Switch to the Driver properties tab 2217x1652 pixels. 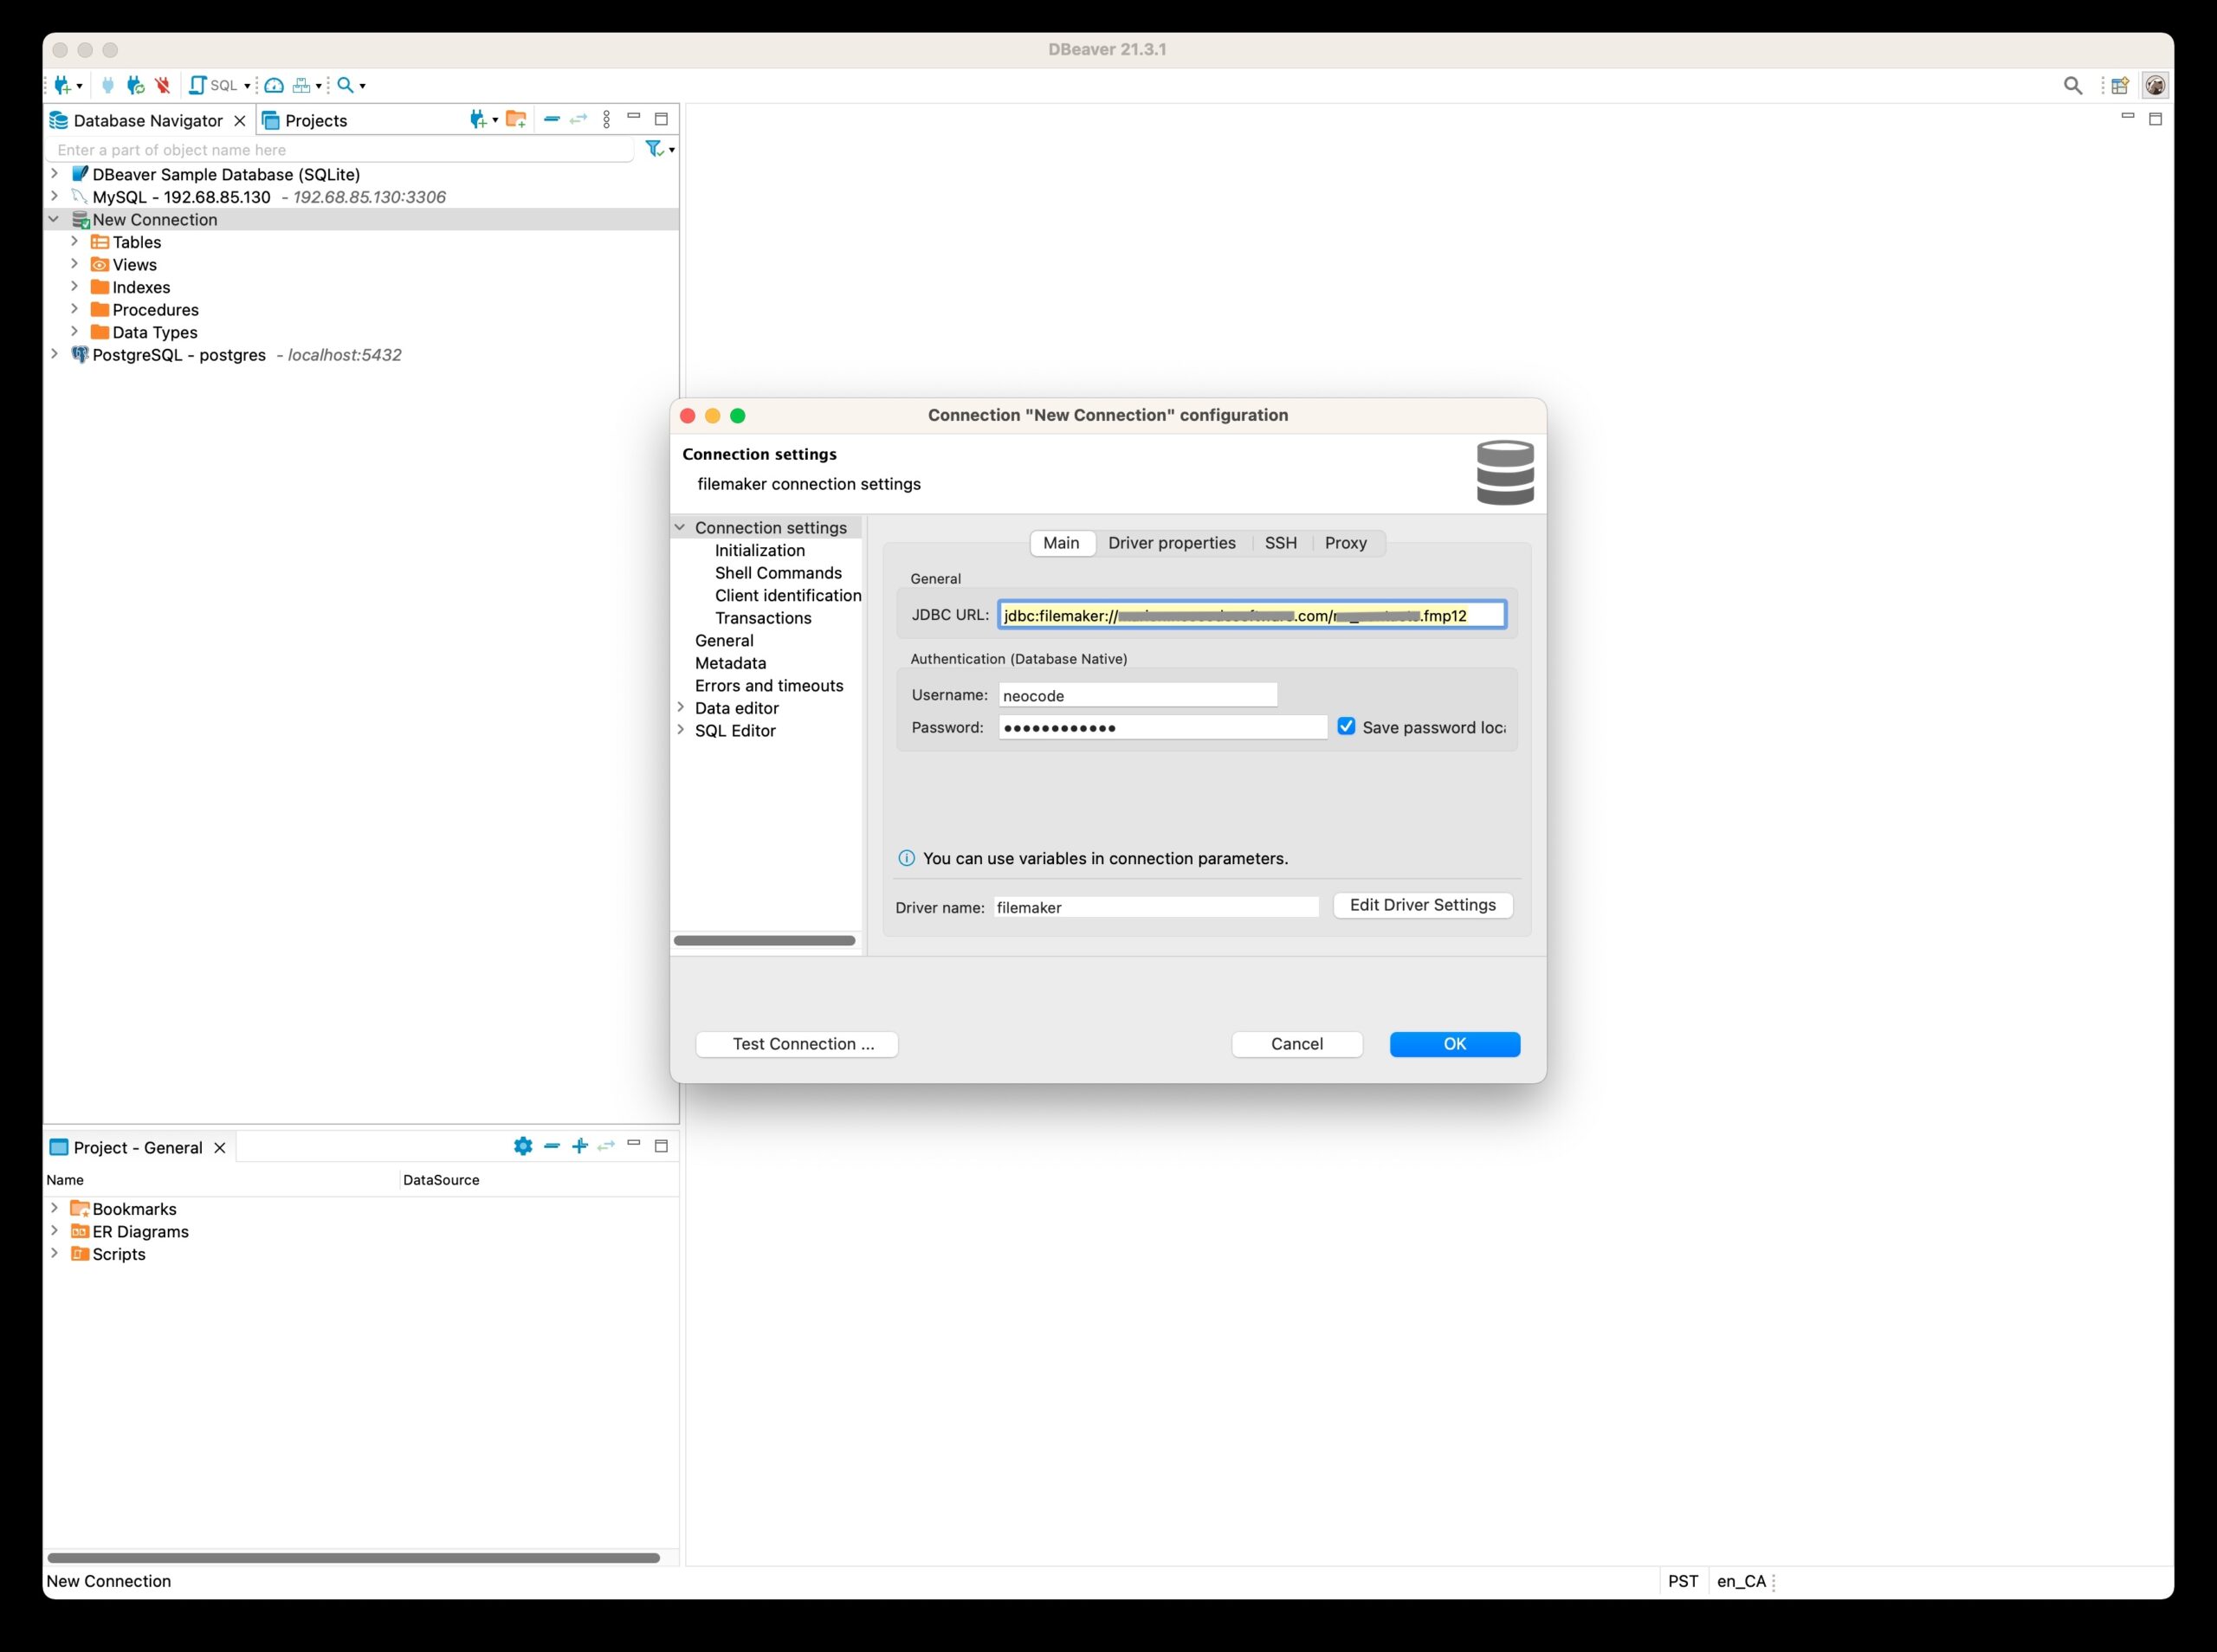click(1171, 543)
